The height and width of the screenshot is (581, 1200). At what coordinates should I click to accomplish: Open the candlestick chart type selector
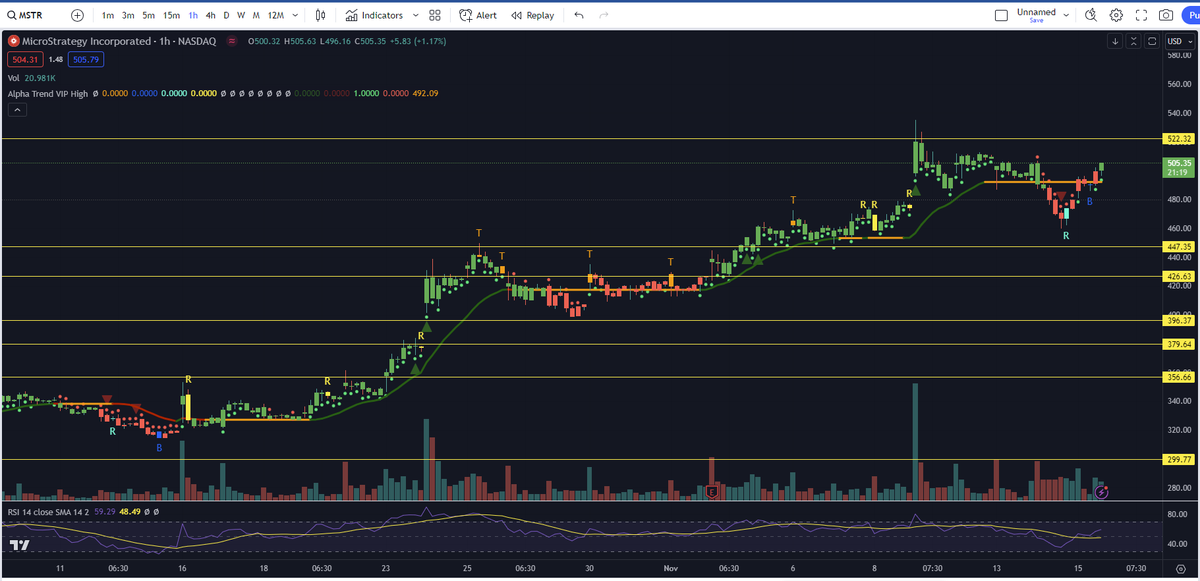pos(320,15)
